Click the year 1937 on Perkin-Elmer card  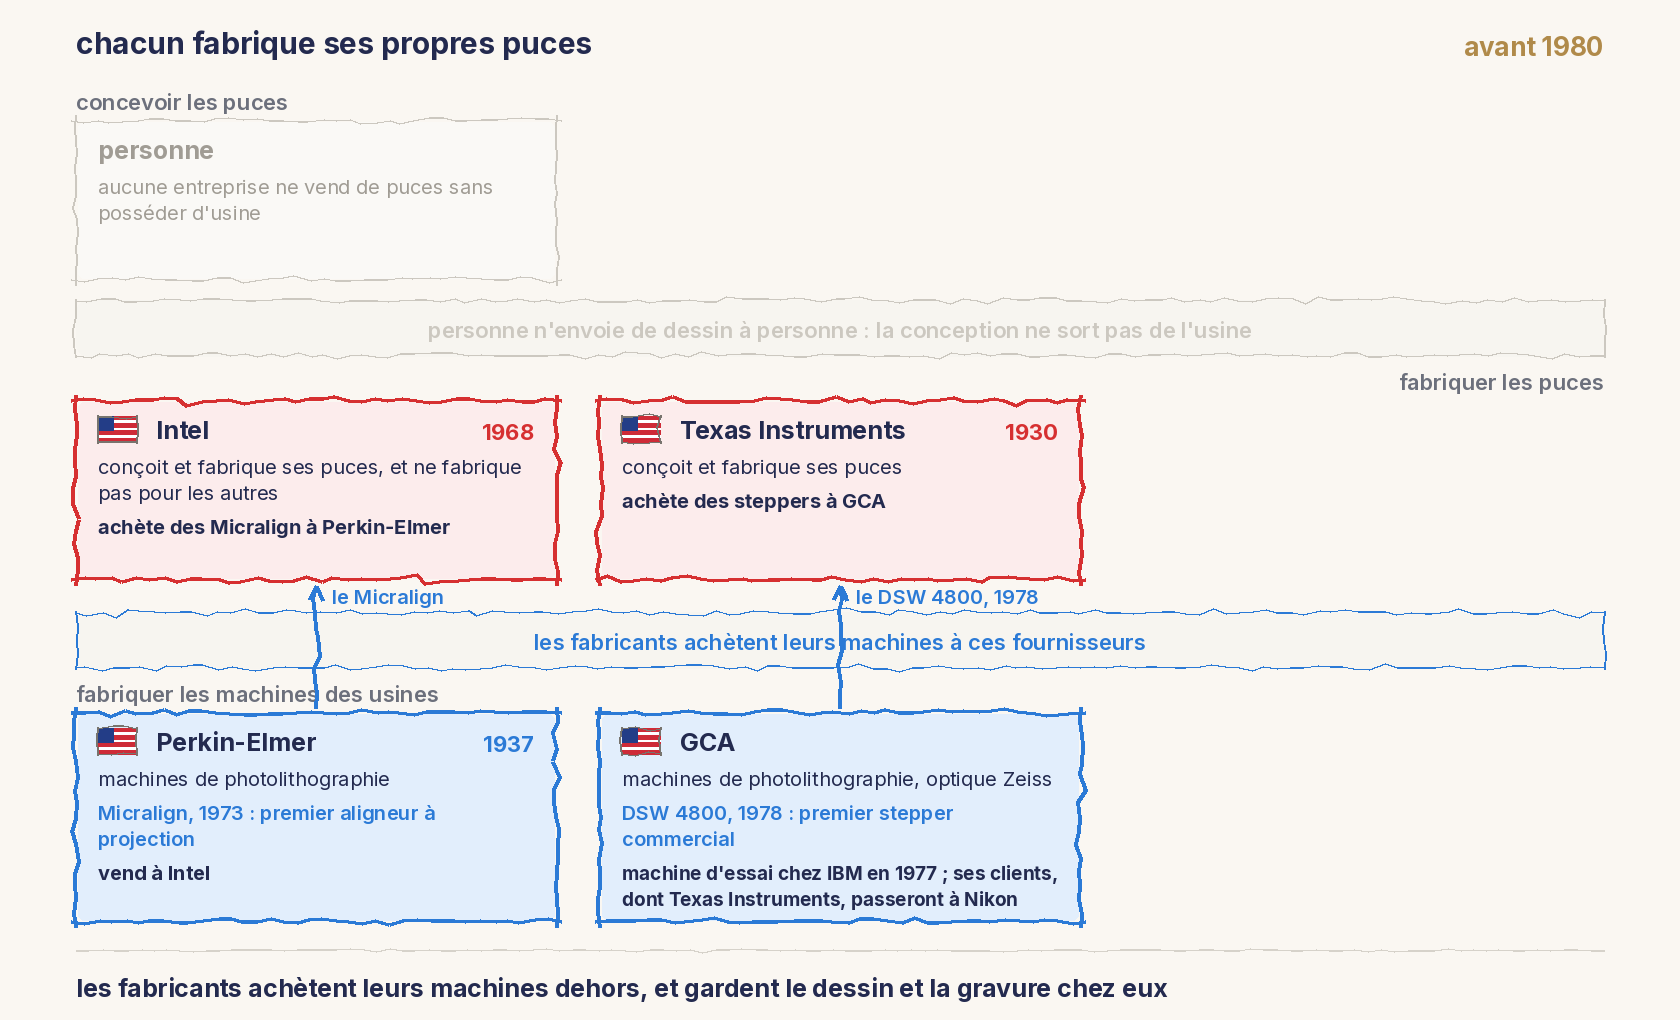508,744
